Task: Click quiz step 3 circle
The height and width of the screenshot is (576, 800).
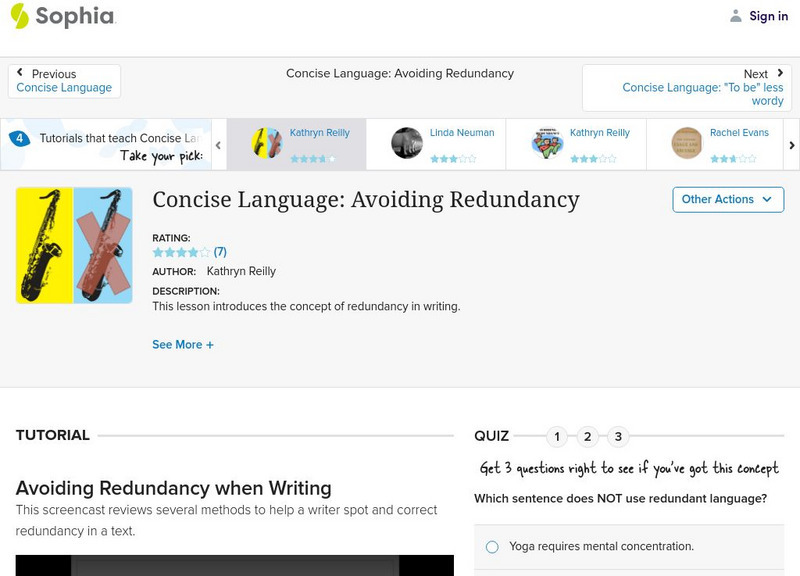Action: point(618,434)
